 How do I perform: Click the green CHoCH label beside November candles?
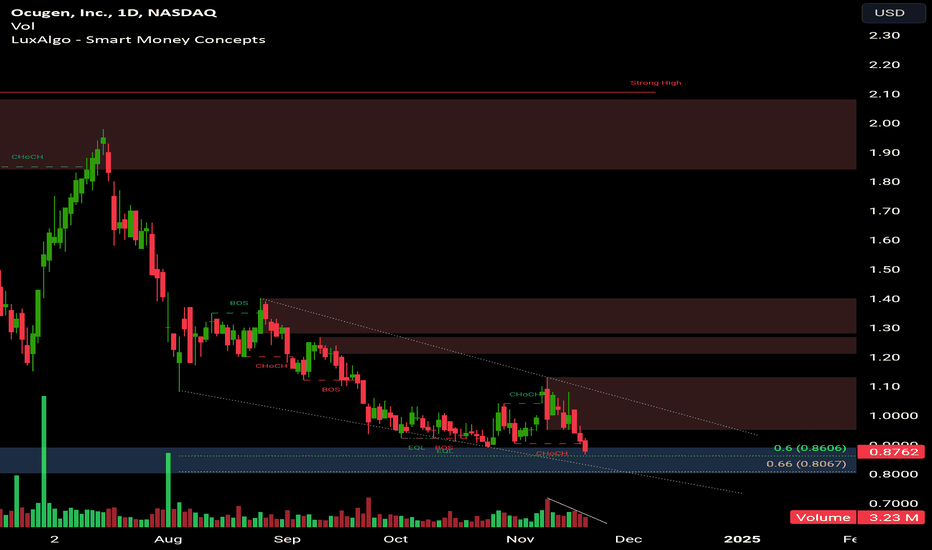tap(525, 394)
